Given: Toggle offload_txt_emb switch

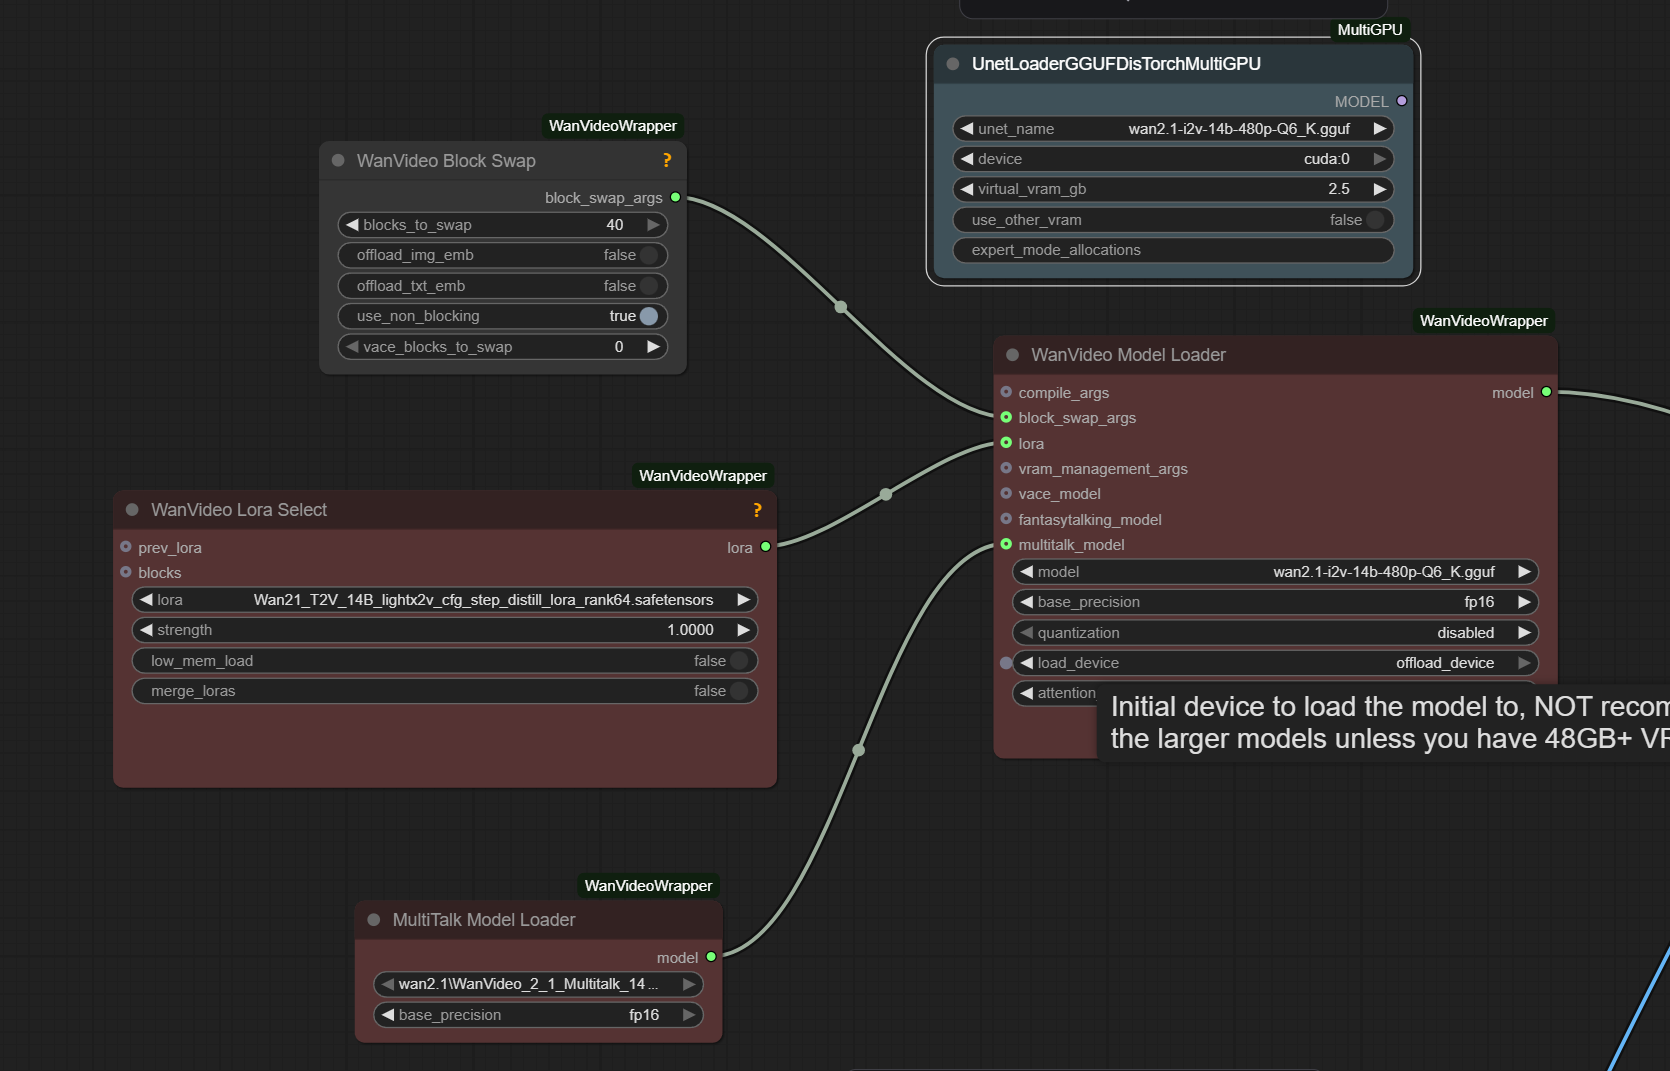Looking at the screenshot, I should pos(649,286).
